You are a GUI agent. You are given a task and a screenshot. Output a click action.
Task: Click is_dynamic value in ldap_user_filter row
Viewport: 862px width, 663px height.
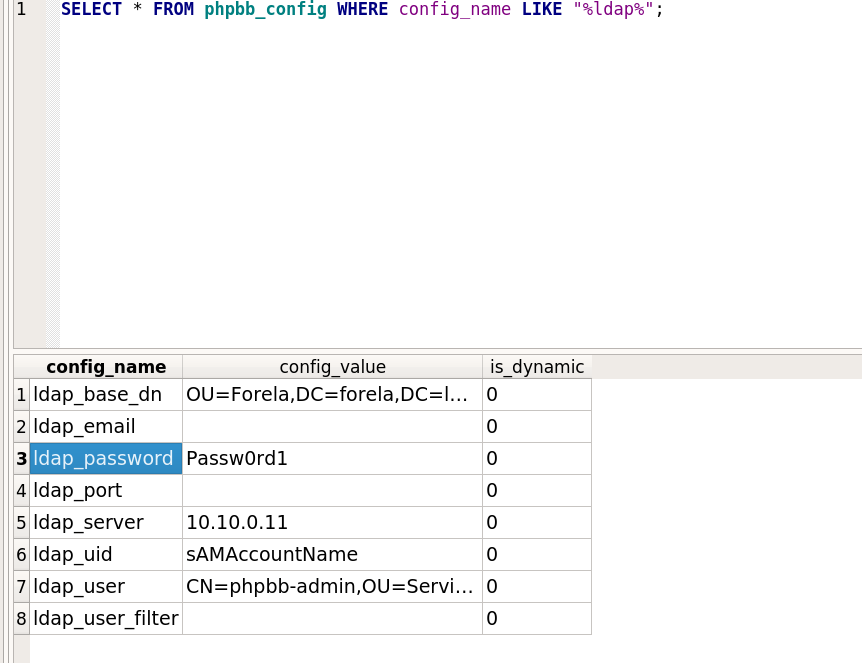(x=537, y=618)
